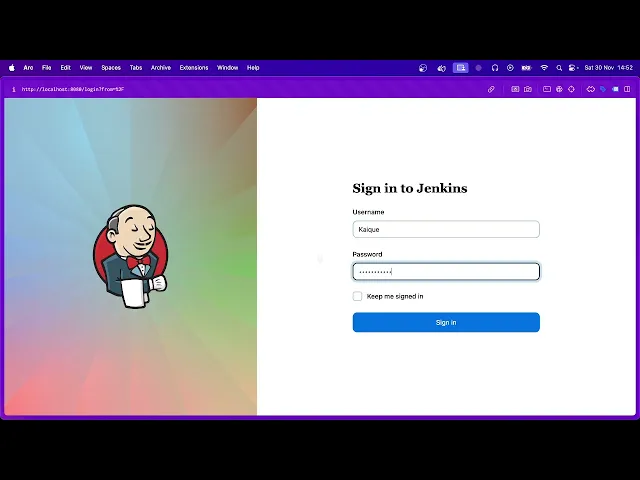This screenshot has height=480, width=640.
Task: Click the localhost URL in address bar
Action: coord(73,89)
